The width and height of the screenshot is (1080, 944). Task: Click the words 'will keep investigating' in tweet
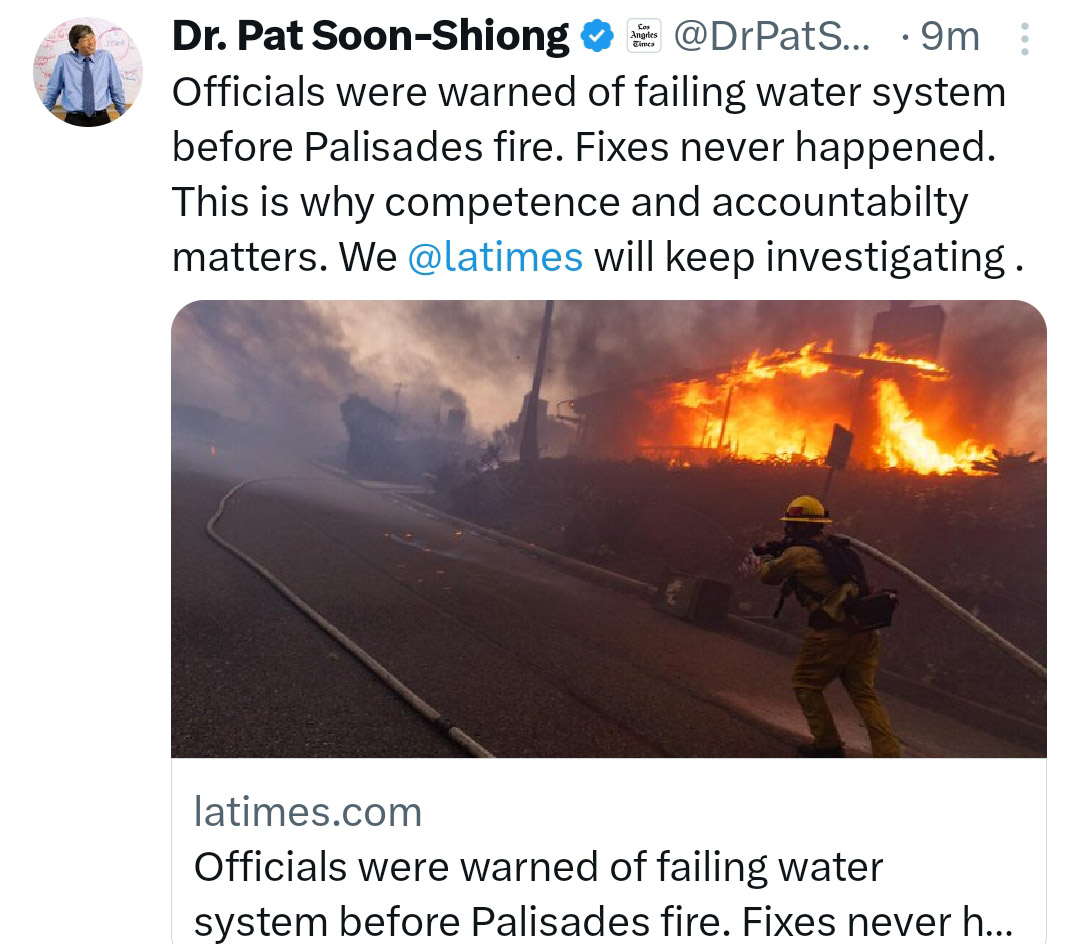(x=800, y=258)
